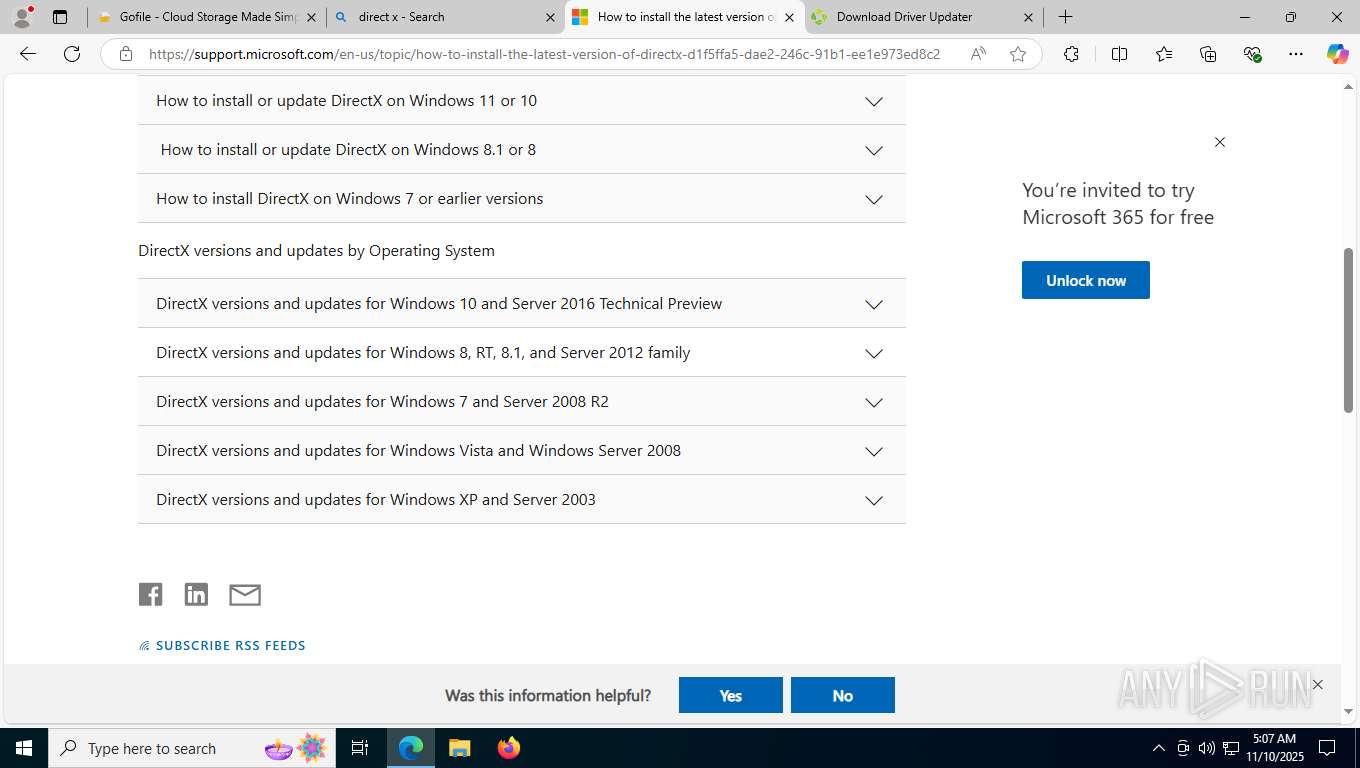
Task: Open Read aloud in address bar
Action: [x=978, y=54]
